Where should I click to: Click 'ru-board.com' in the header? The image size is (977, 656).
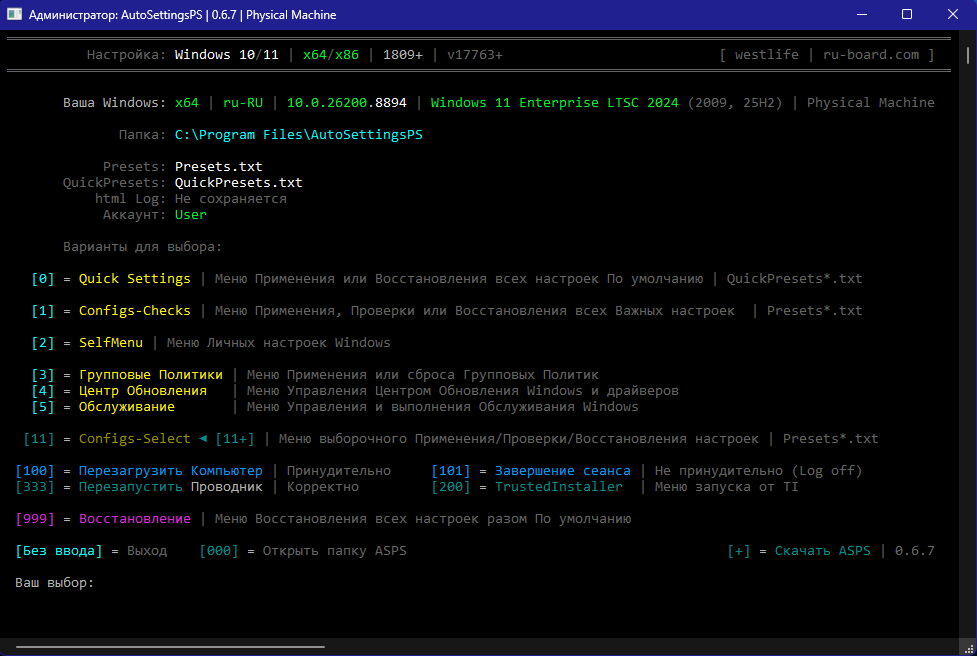pos(871,54)
